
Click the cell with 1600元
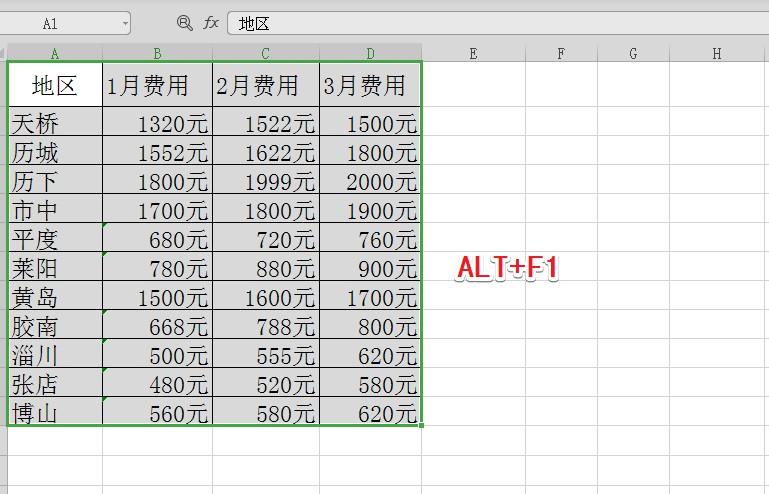click(x=266, y=295)
